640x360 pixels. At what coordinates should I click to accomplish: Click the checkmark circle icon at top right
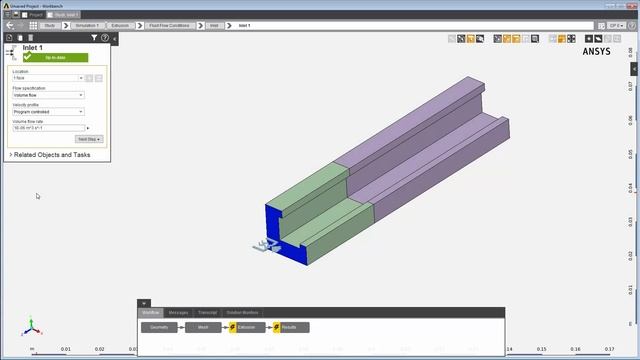click(x=632, y=25)
